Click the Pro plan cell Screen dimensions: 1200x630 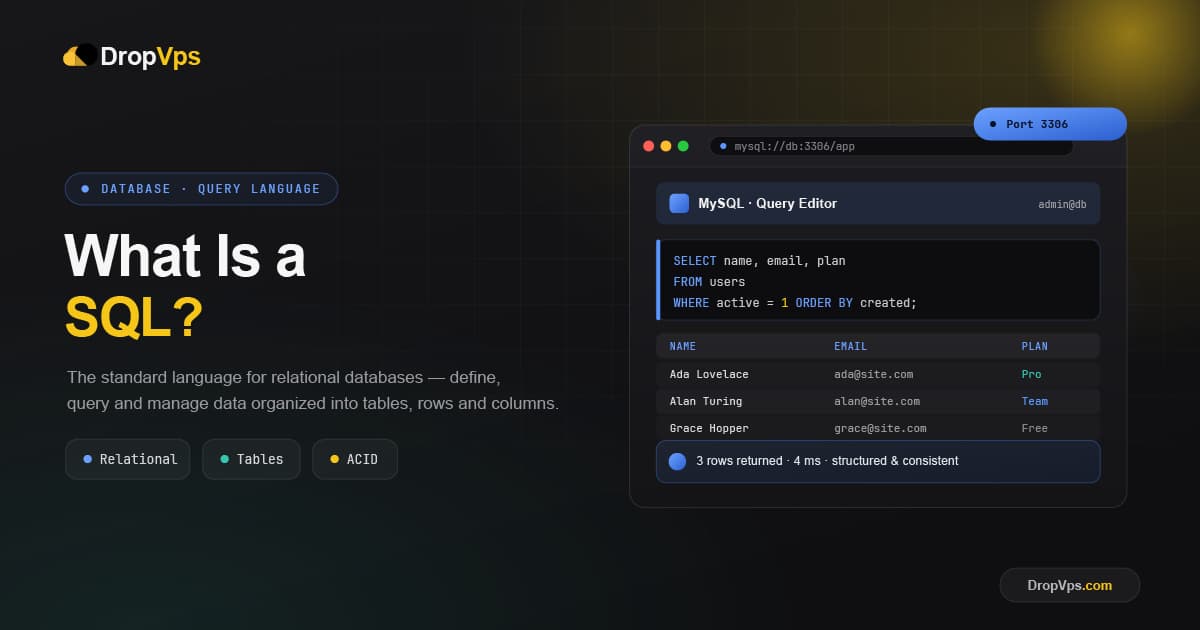click(1031, 374)
